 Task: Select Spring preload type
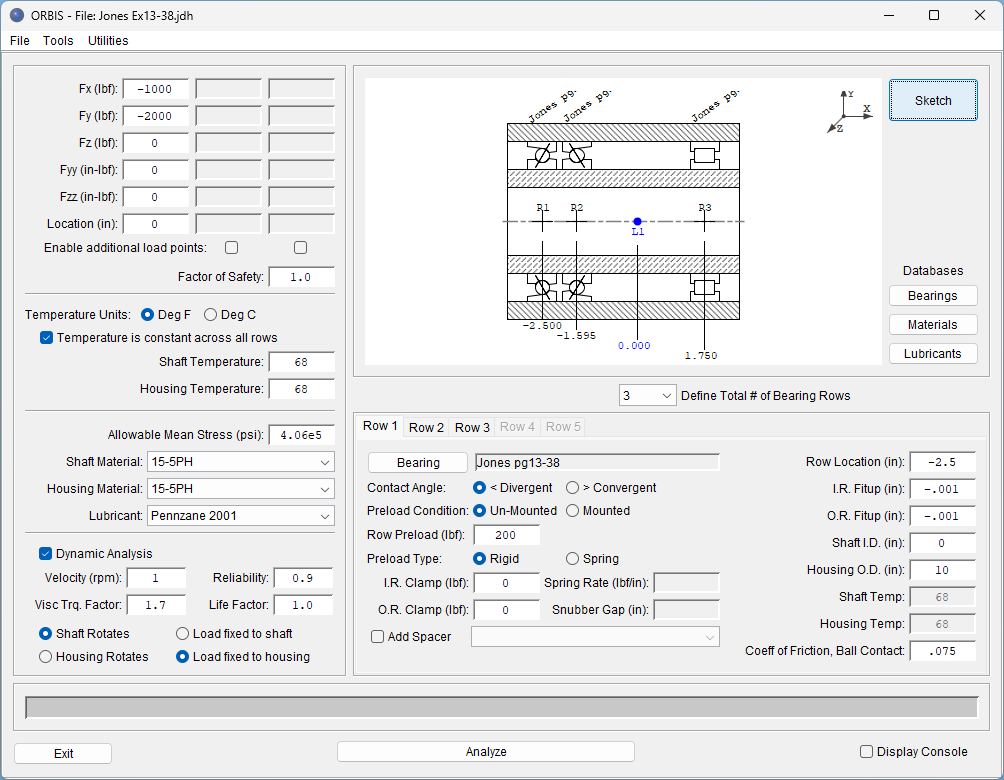(572, 559)
